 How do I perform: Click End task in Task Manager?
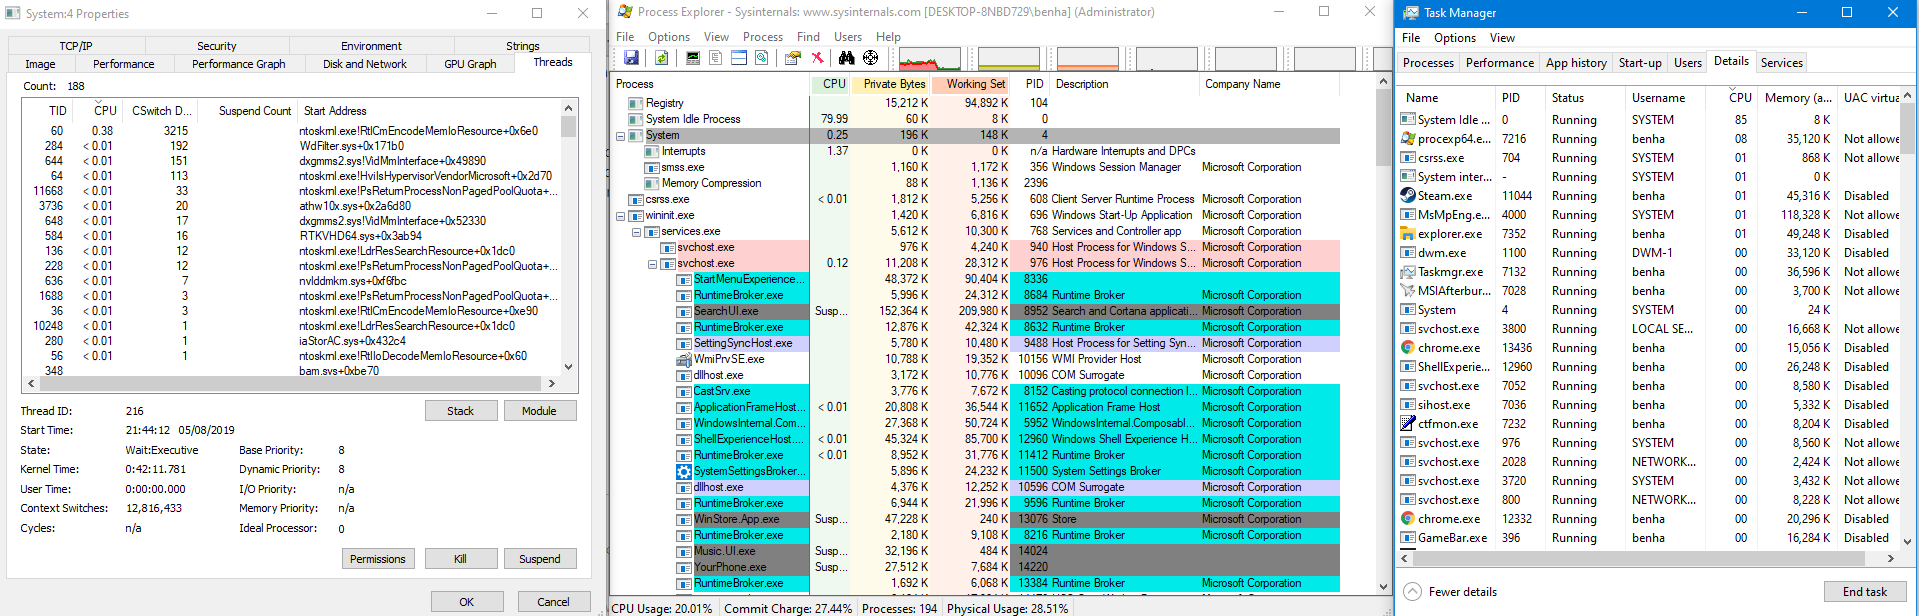[x=1864, y=592]
